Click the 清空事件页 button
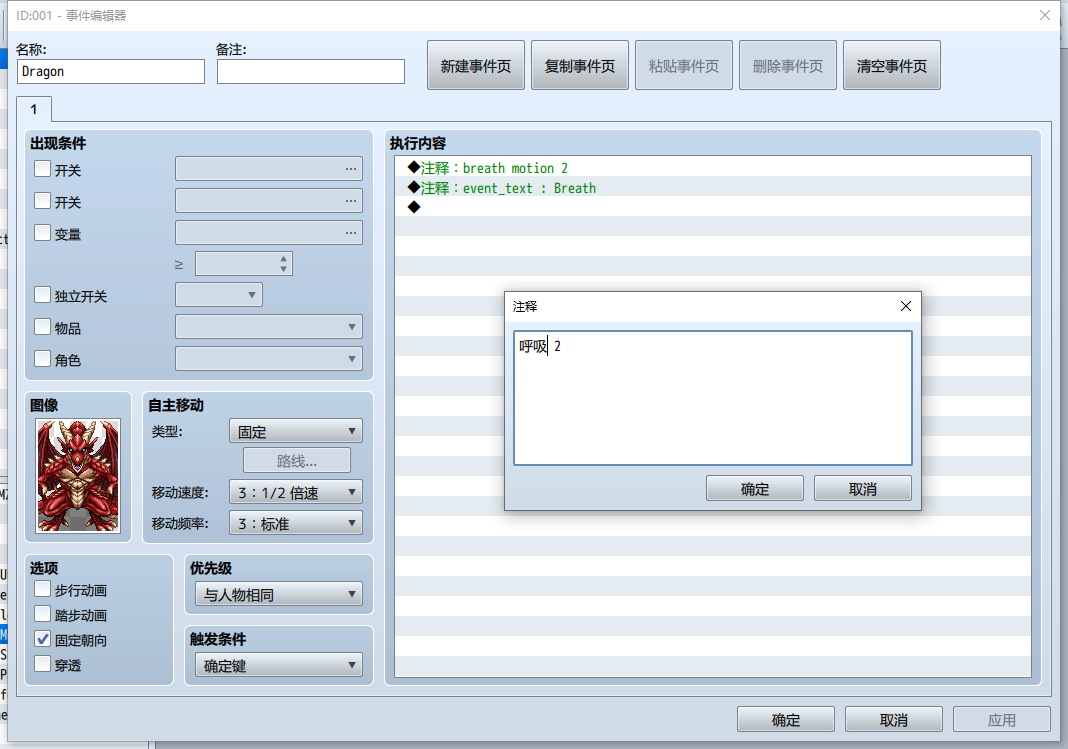This screenshot has width=1068, height=749. pyautogui.click(x=892, y=65)
